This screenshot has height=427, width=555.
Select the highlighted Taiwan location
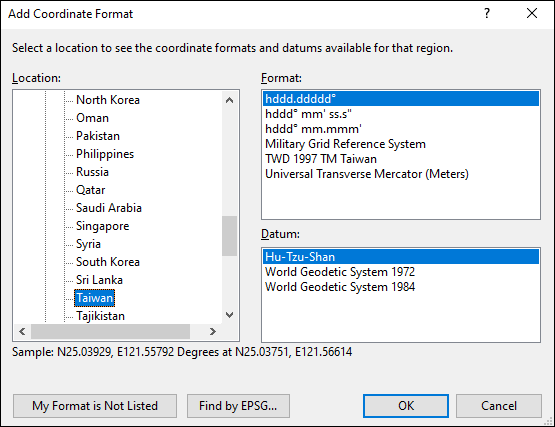tap(95, 298)
